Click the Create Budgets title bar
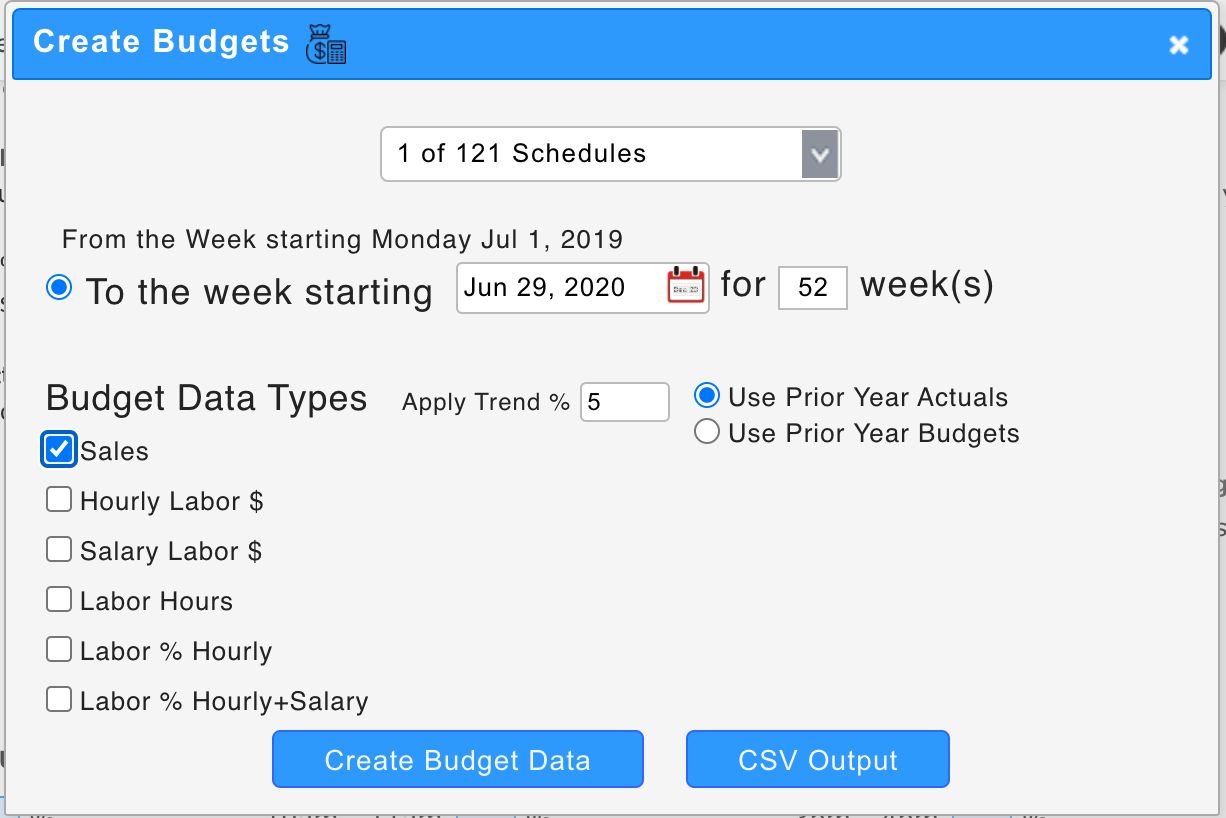 [x=700, y=44]
